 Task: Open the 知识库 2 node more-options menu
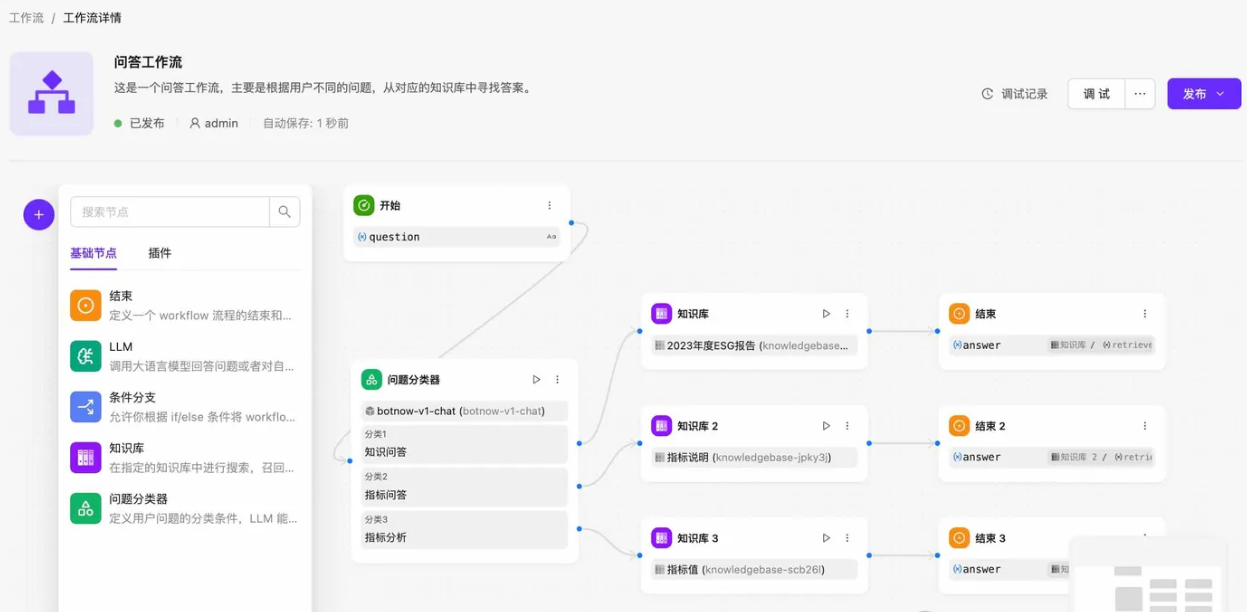(x=847, y=425)
